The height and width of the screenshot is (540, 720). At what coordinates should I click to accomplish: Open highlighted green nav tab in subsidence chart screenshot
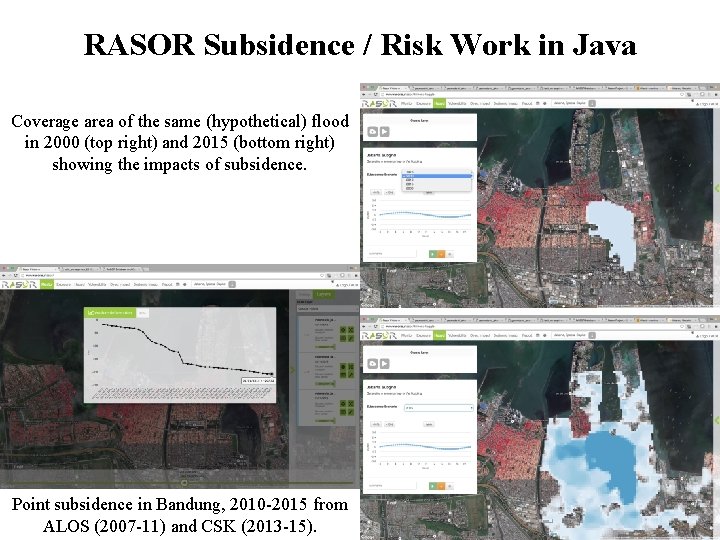tap(47, 284)
